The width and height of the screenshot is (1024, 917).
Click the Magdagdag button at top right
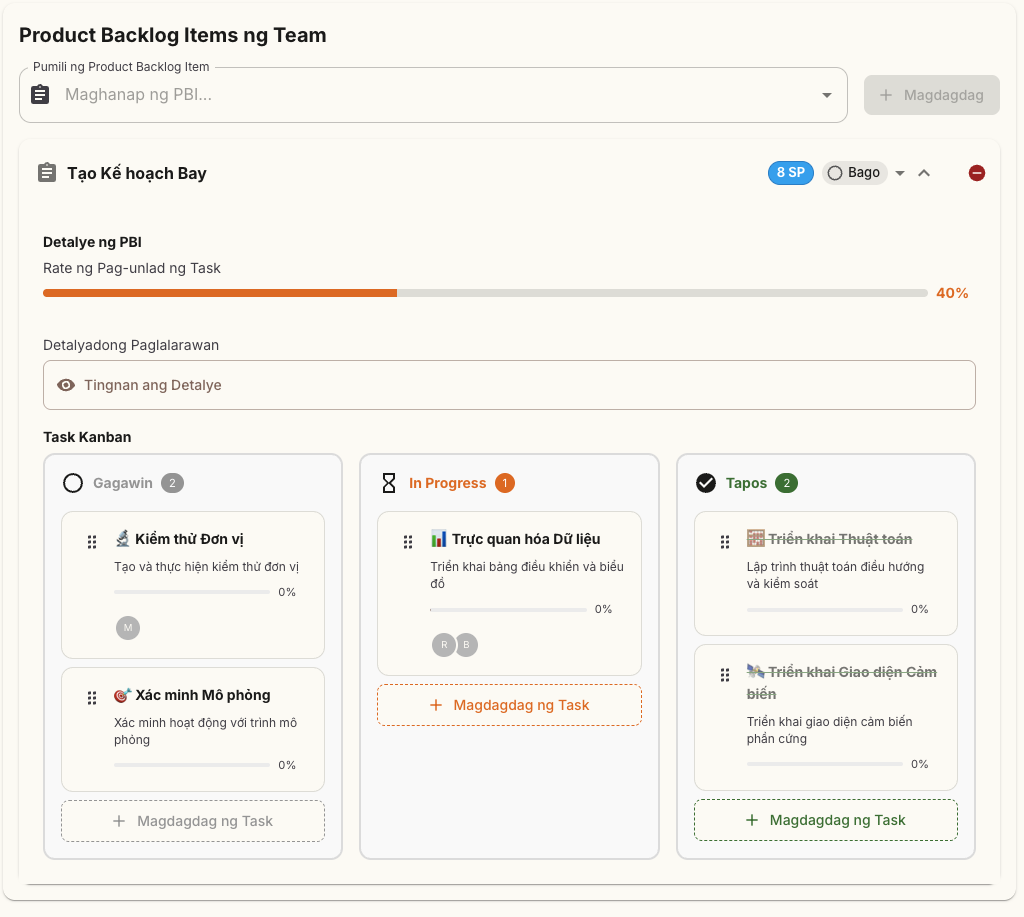pos(931,94)
